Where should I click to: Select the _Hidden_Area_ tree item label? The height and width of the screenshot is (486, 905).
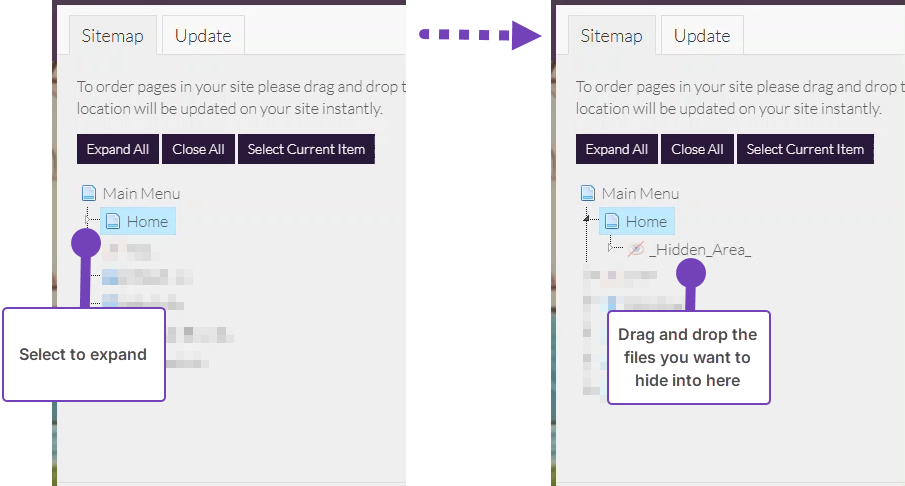(700, 250)
